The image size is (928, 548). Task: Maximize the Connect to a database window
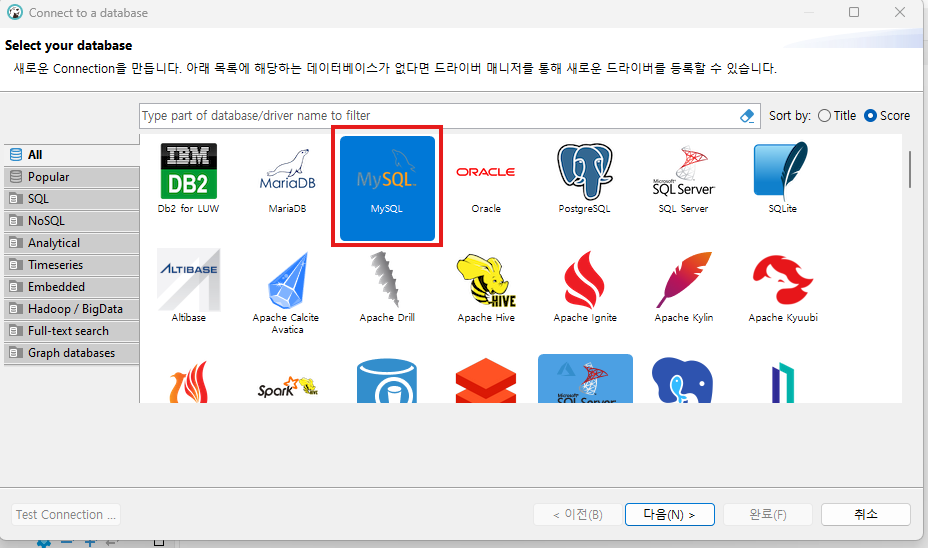coord(853,12)
